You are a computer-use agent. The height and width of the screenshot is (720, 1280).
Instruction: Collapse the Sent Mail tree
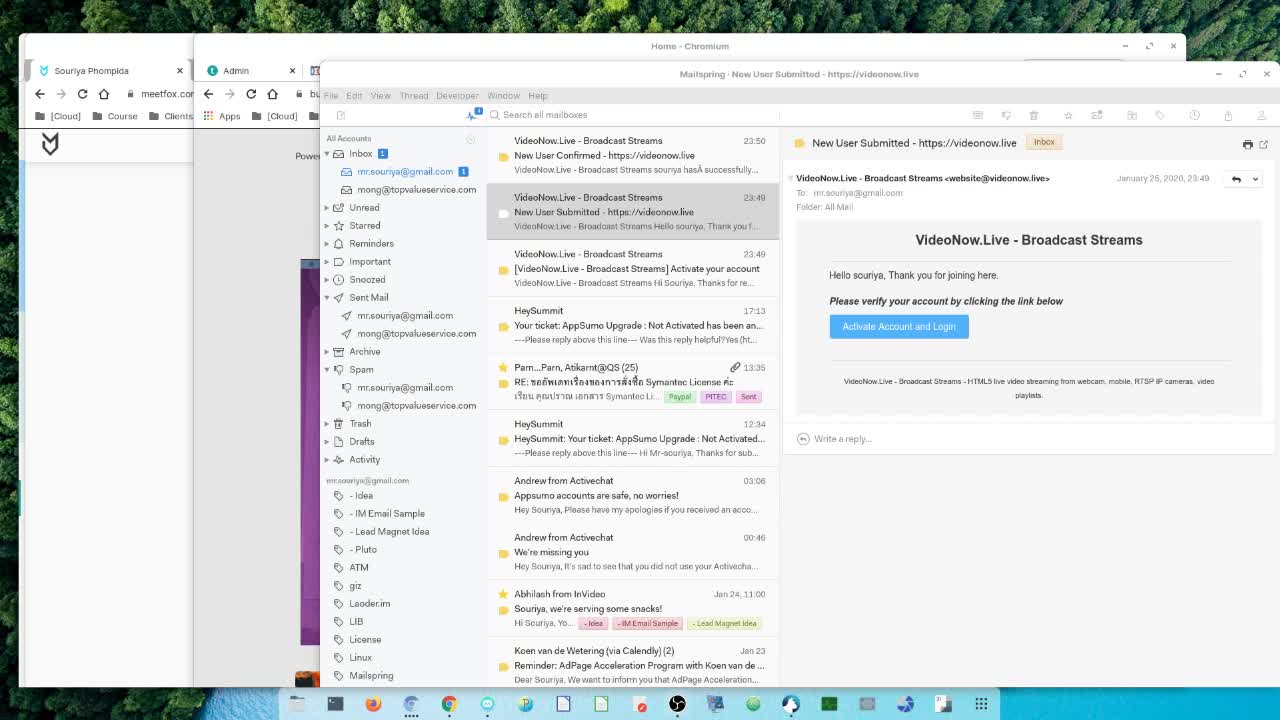[x=327, y=298]
